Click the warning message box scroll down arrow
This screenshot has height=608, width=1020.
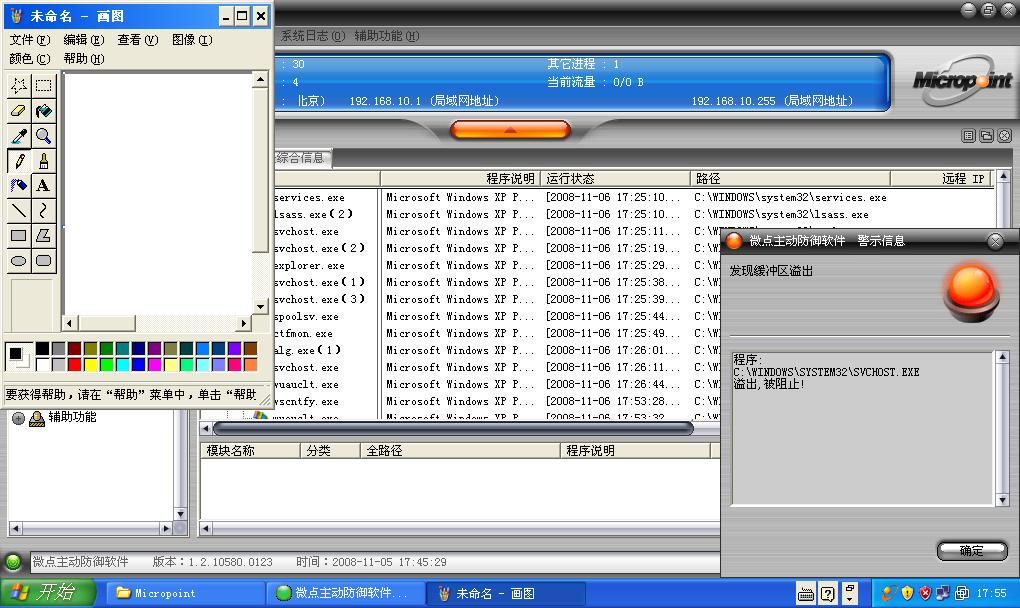[1002, 500]
